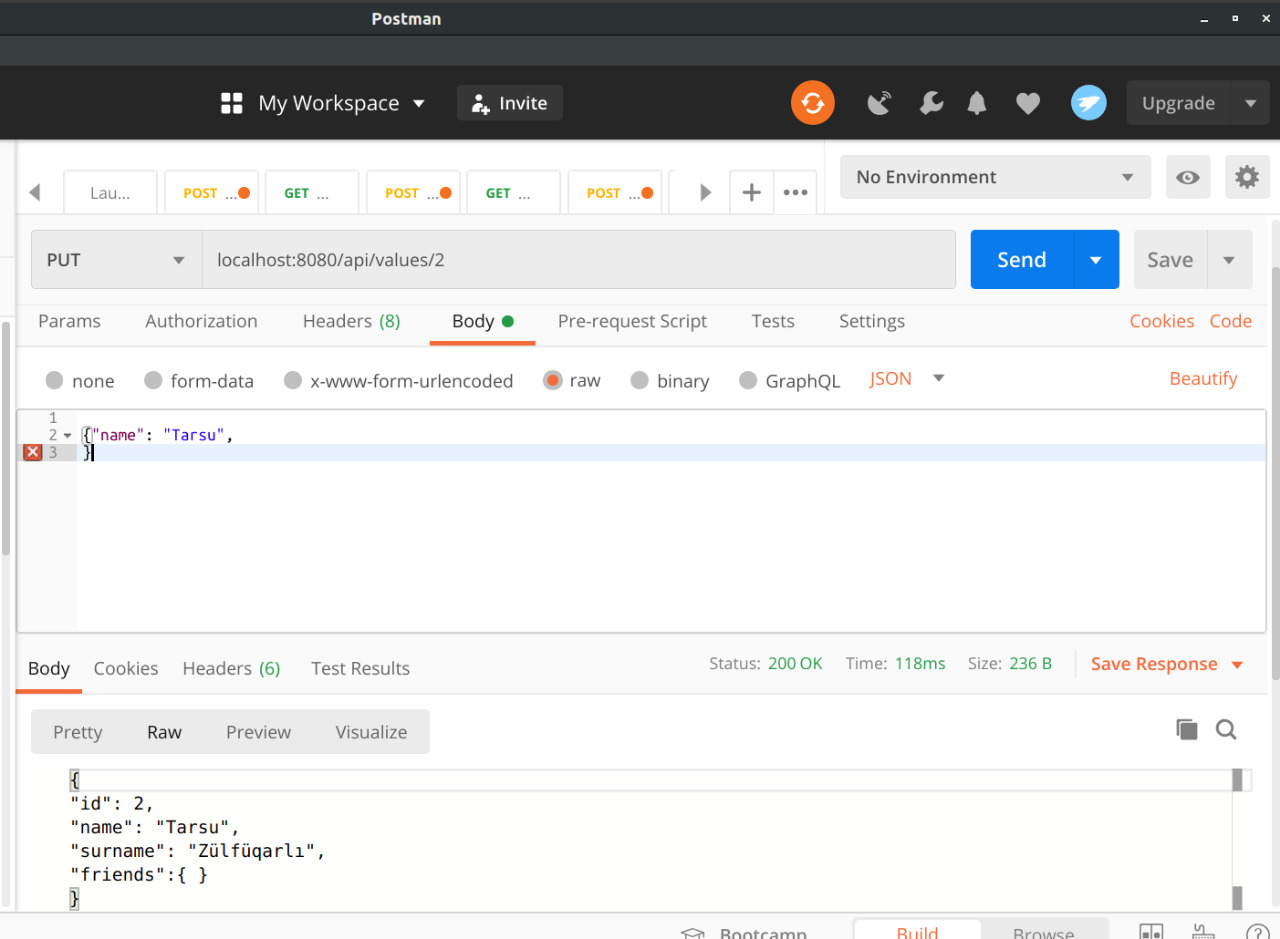Image resolution: width=1280 pixels, height=939 pixels.
Task: Click the orange sync icon
Action: point(812,103)
